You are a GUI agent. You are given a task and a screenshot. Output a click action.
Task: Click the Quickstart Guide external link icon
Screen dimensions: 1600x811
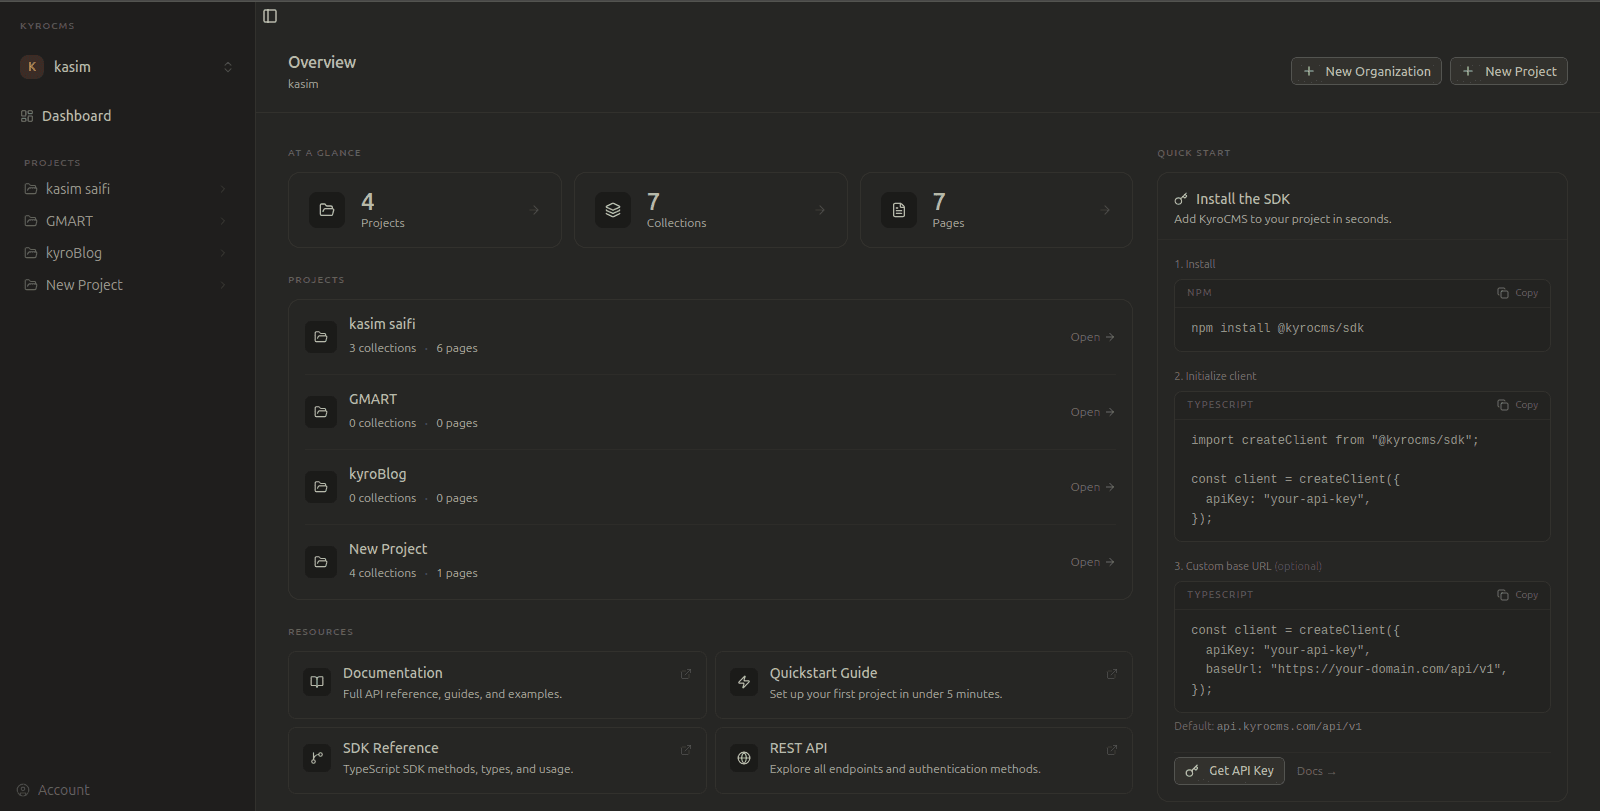click(1112, 674)
